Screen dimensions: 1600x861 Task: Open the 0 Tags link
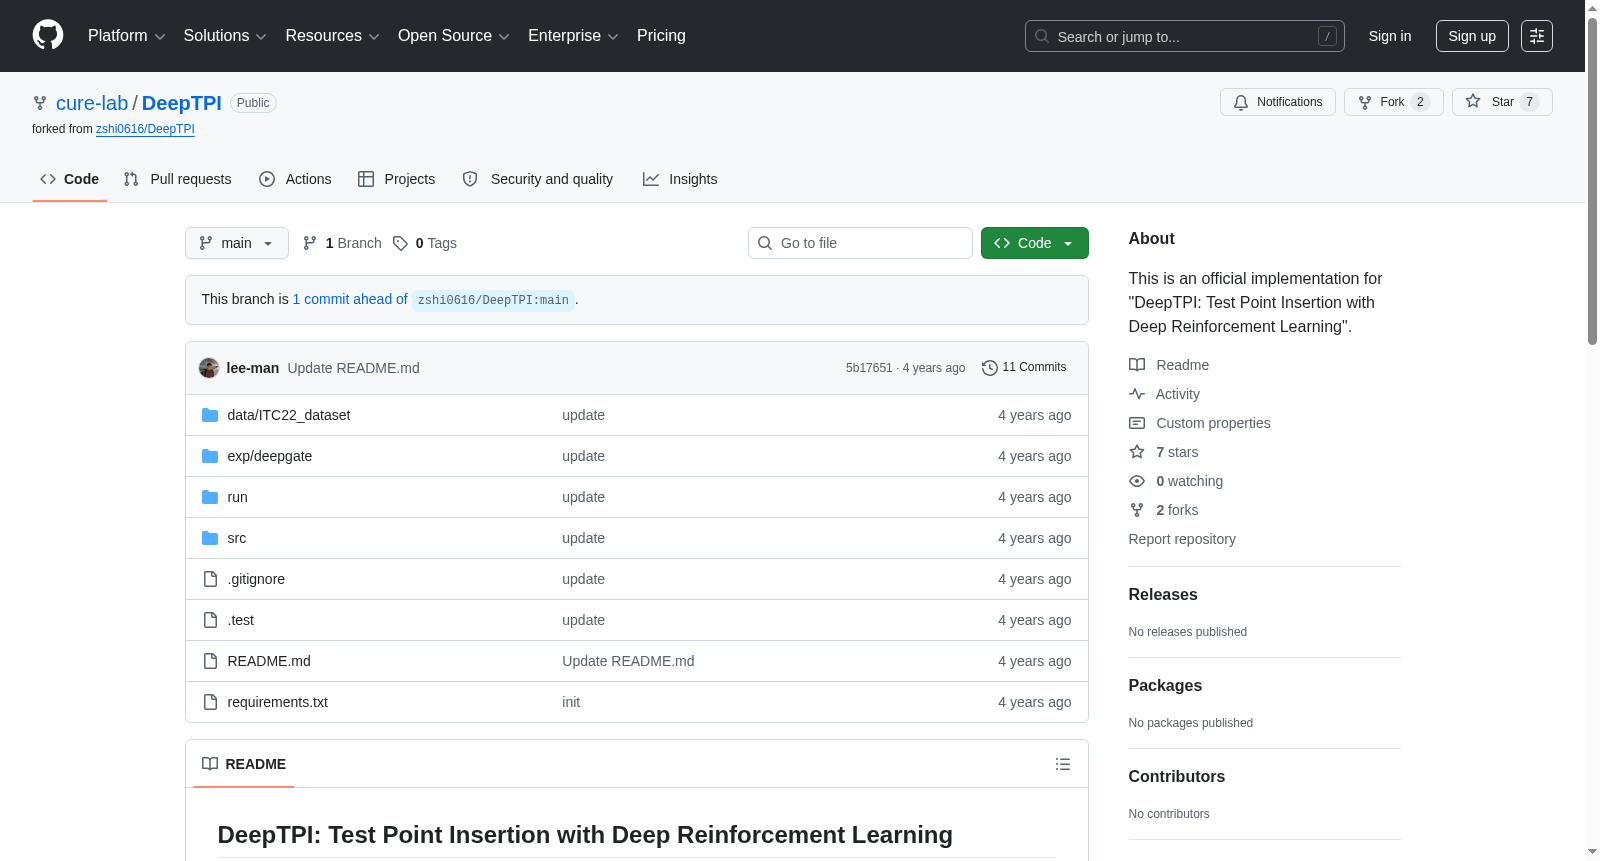point(425,243)
